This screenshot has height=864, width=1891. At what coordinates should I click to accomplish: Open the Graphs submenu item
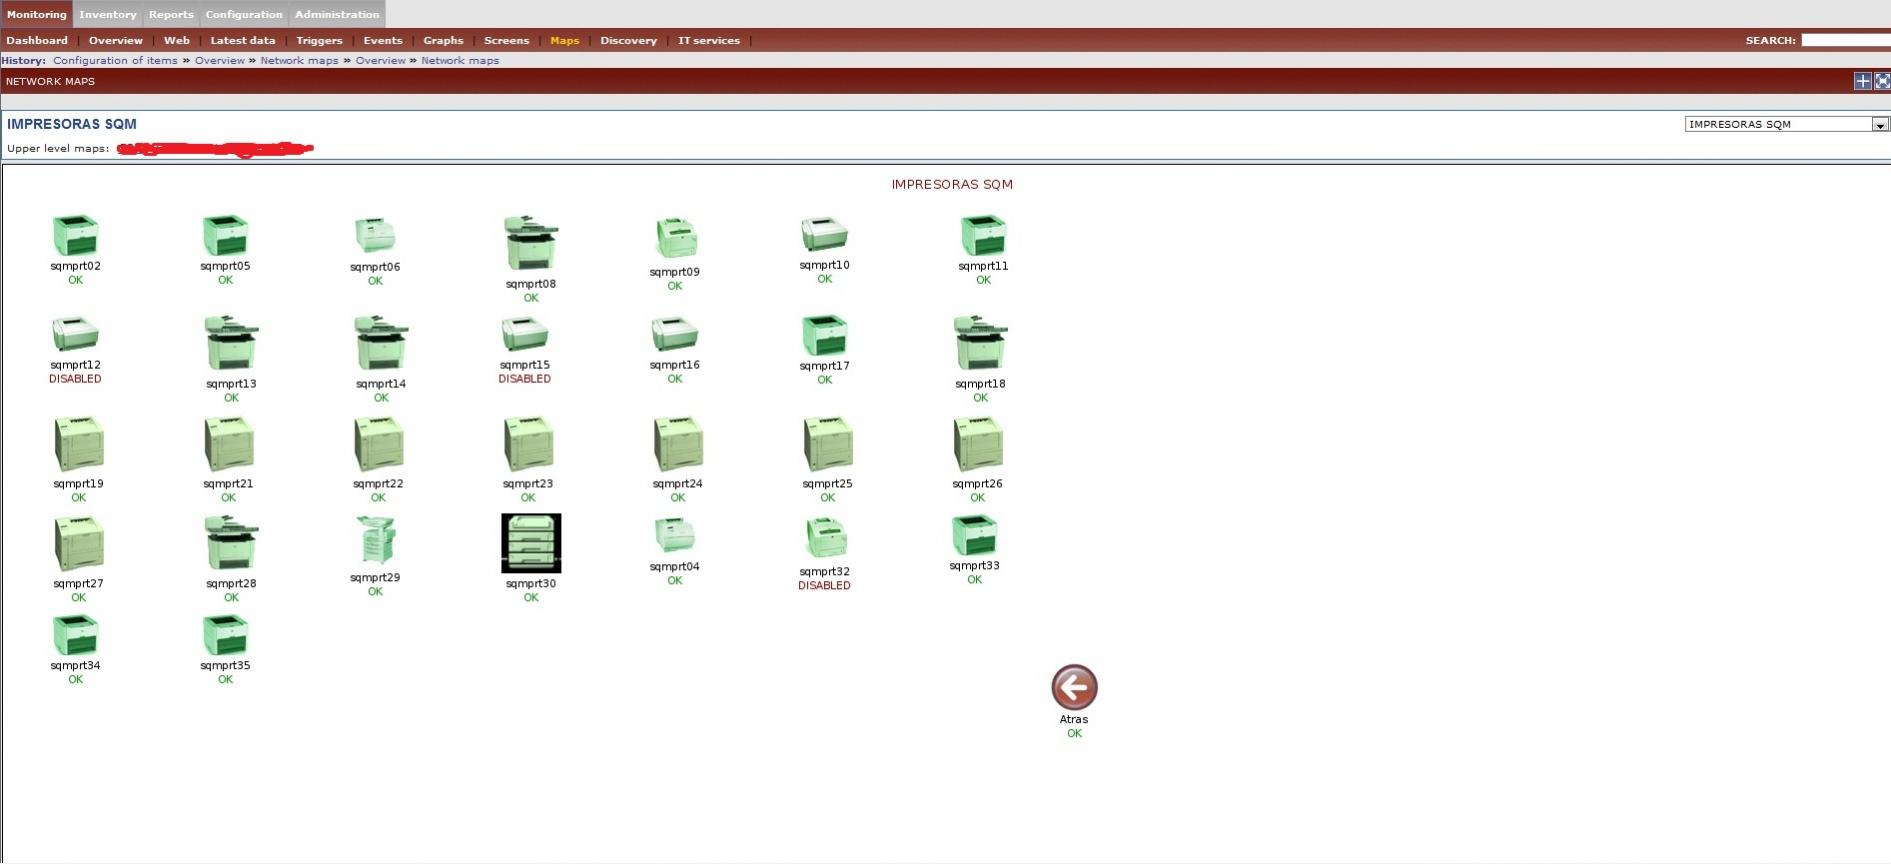(x=443, y=40)
